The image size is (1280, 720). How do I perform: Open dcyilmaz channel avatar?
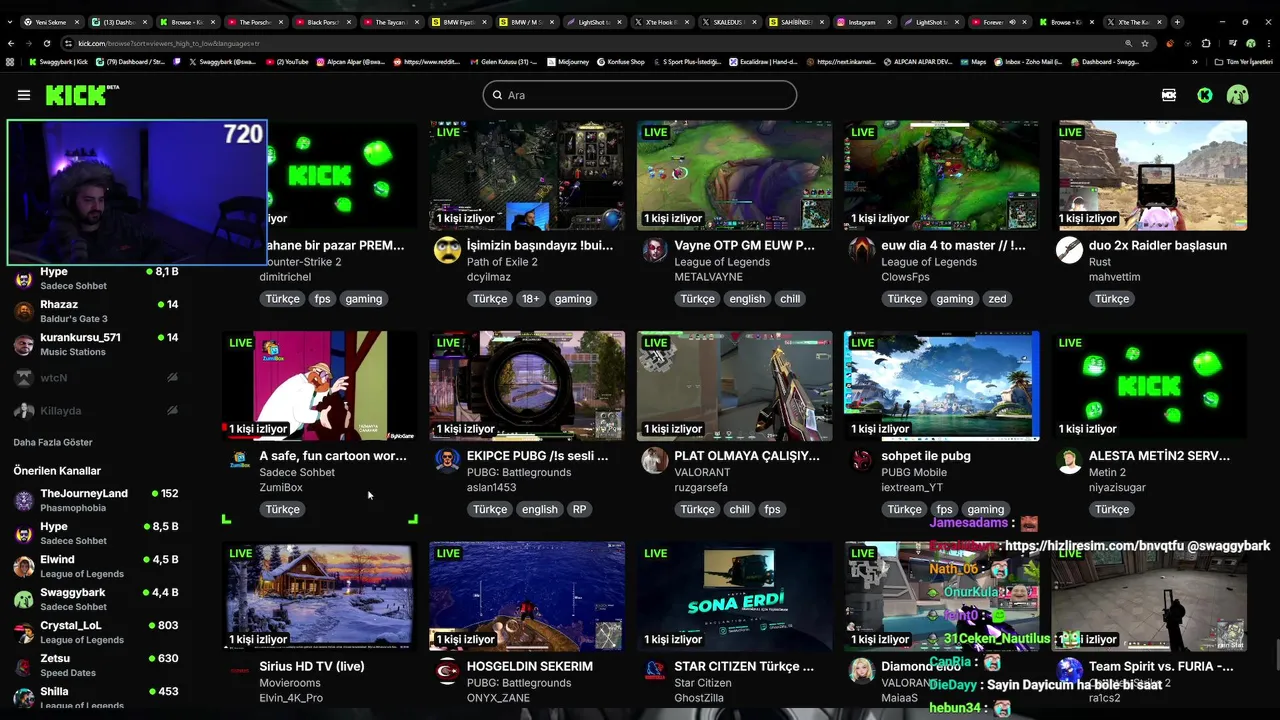pos(447,250)
